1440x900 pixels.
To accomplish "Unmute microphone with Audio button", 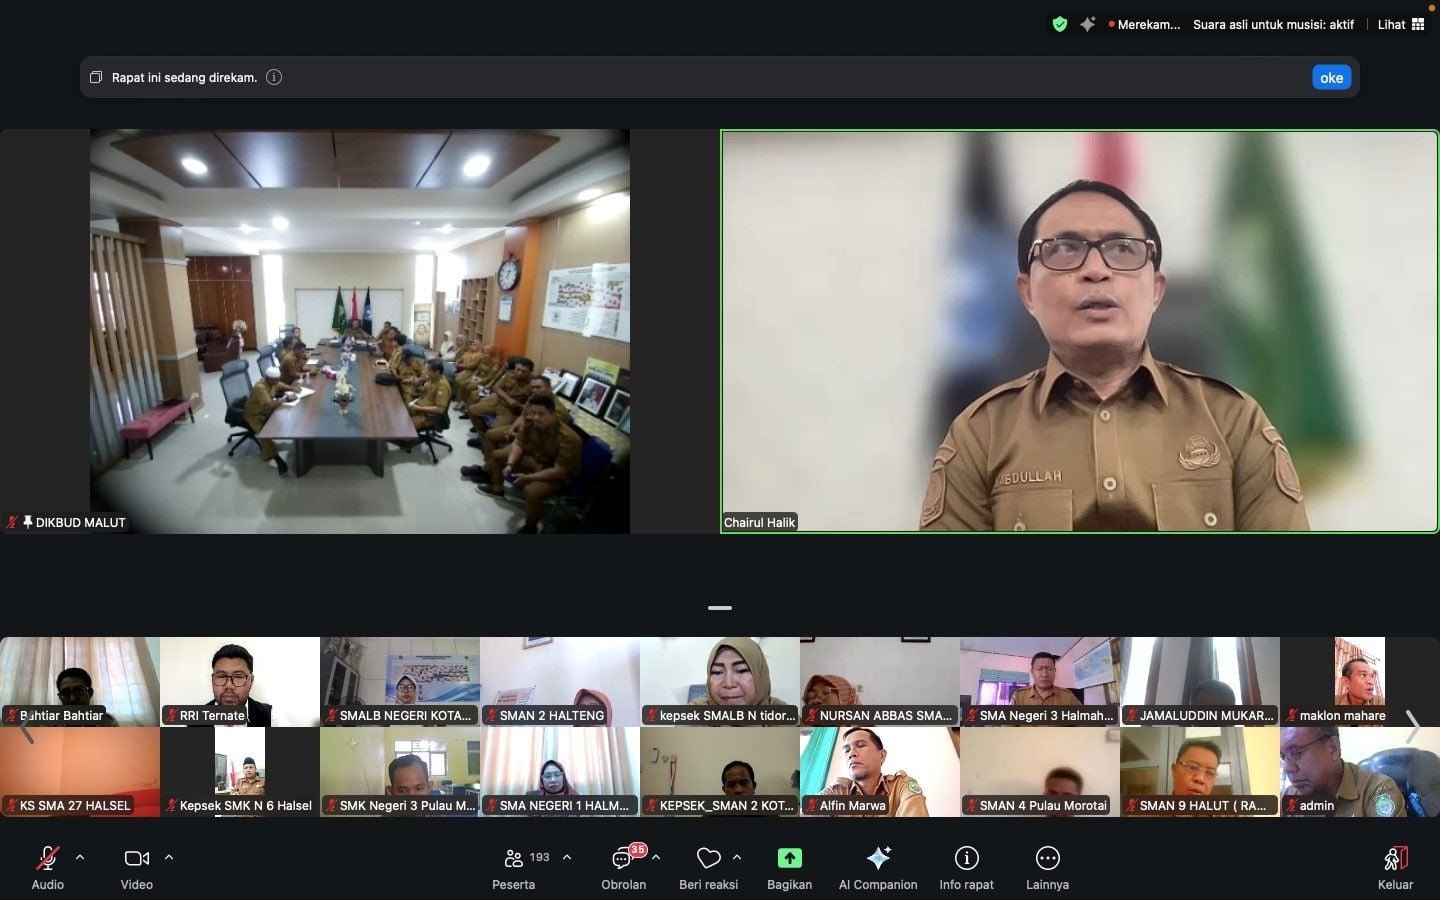I will pos(47,859).
